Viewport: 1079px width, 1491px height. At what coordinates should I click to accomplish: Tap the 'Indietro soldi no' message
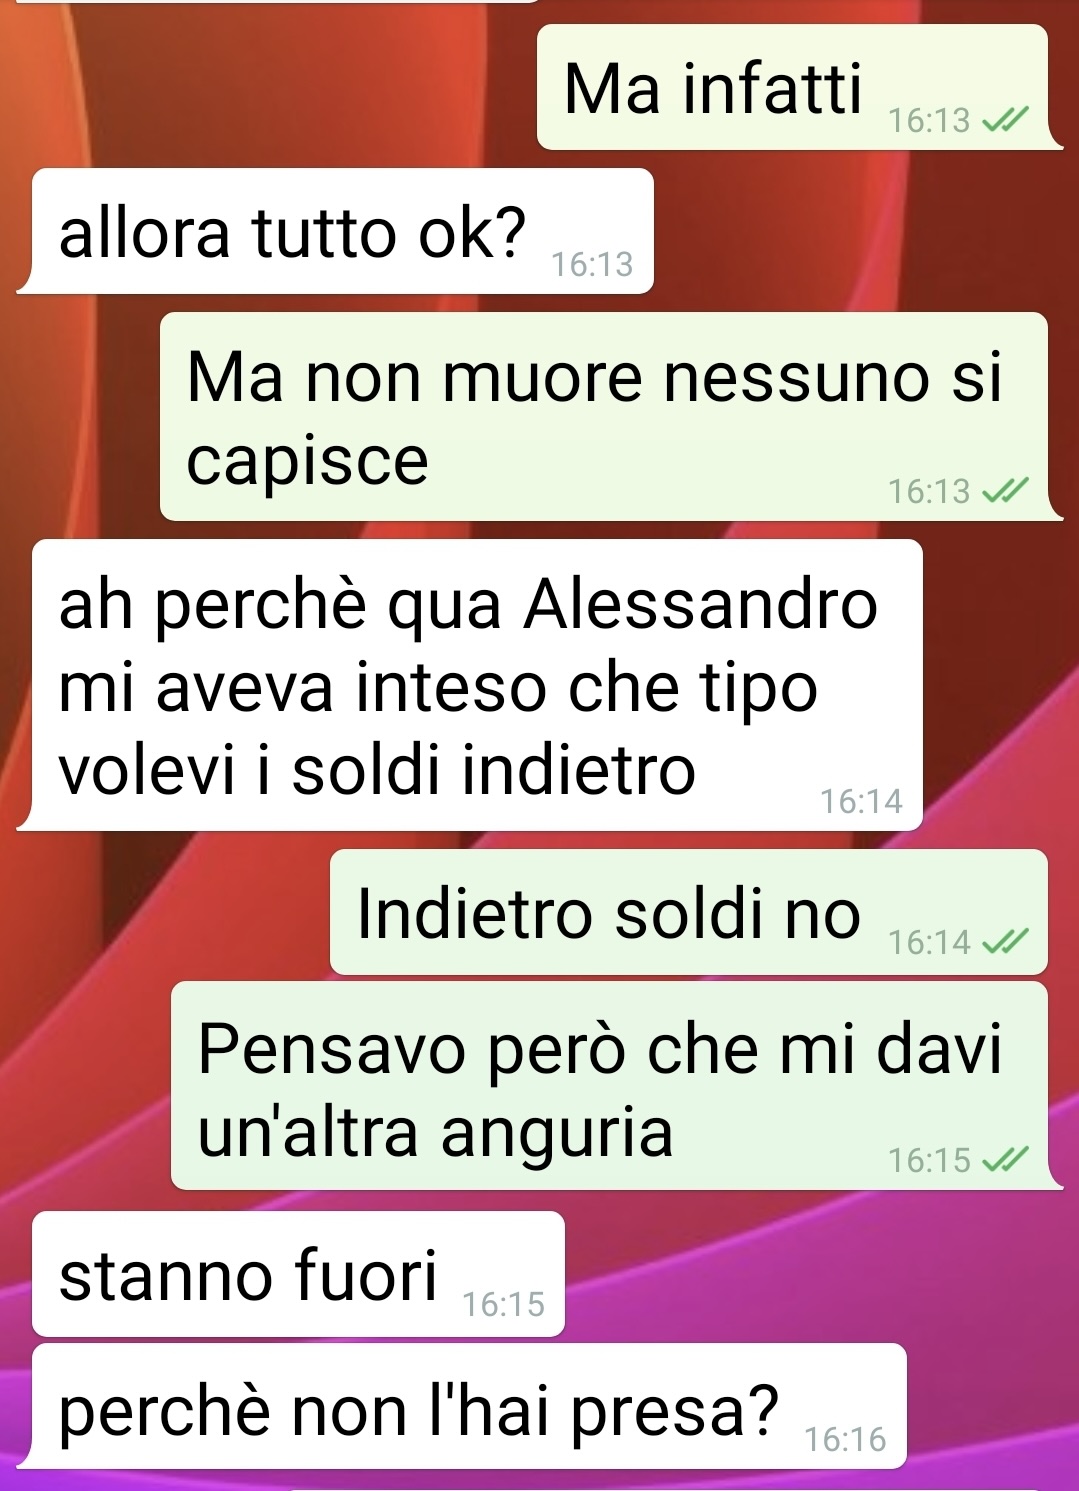[689, 912]
